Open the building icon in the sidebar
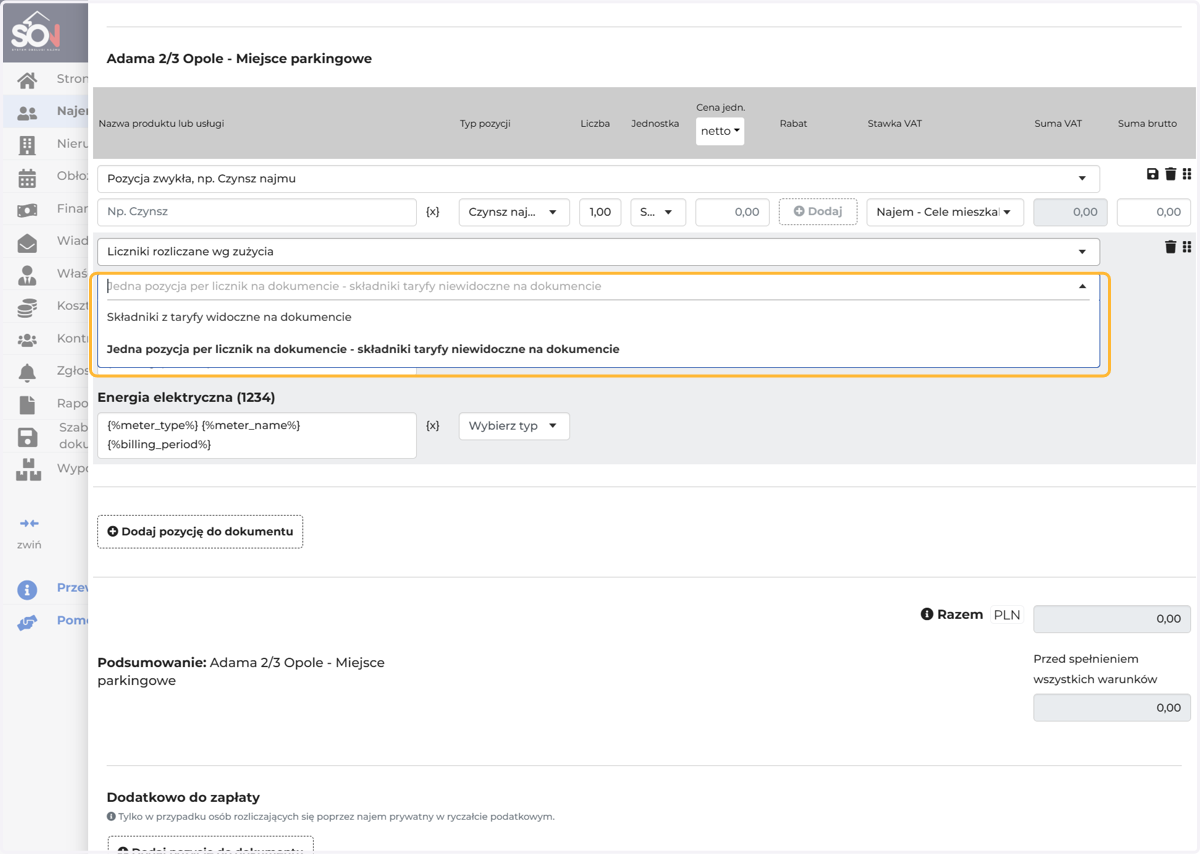The image size is (1200, 854). point(27,146)
